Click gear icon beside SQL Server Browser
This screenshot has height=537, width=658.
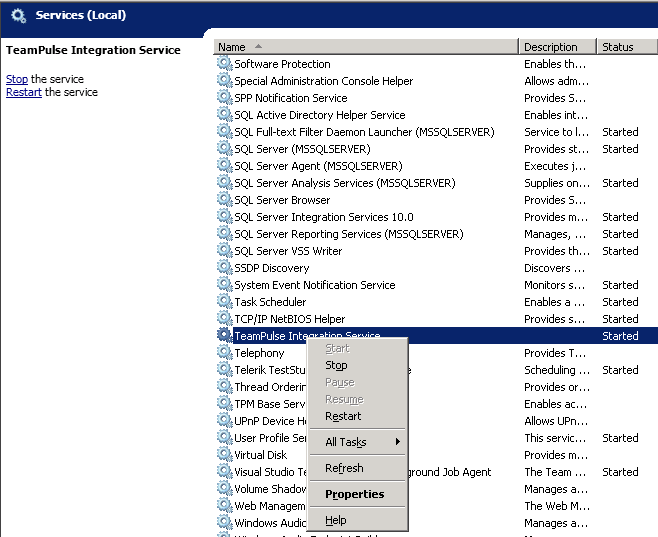point(225,199)
